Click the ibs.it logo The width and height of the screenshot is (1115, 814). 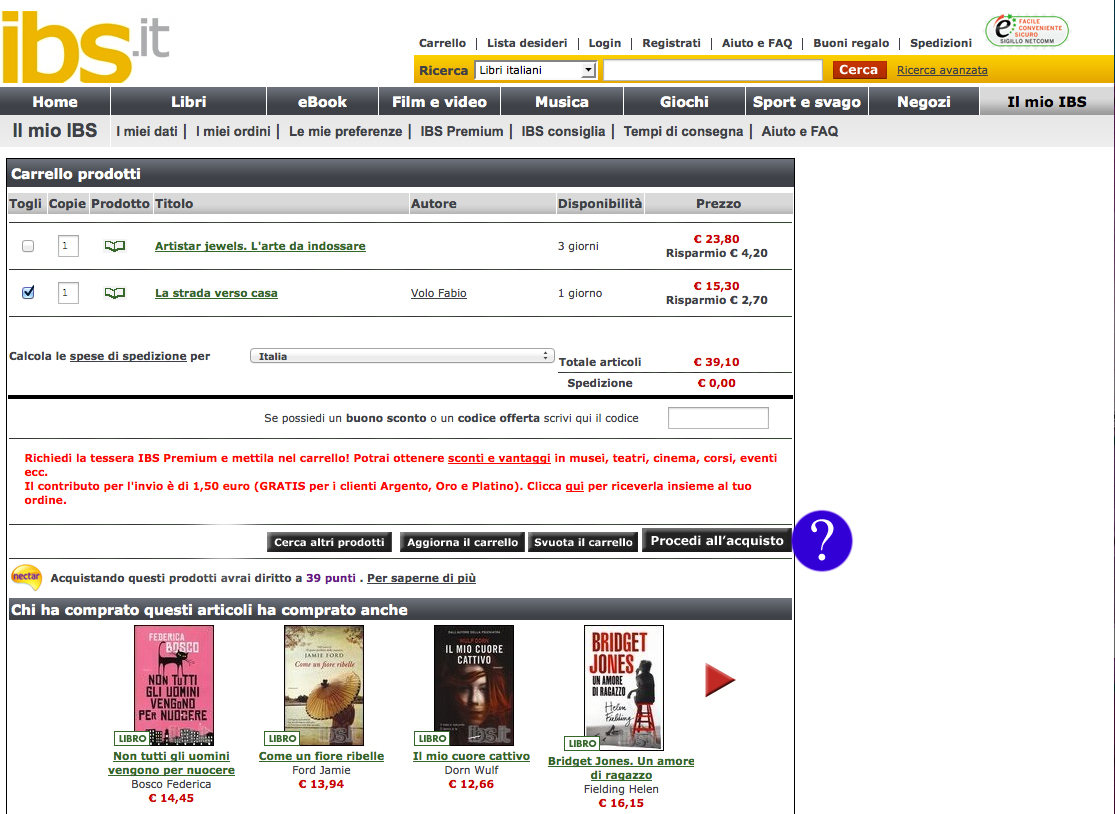click(x=85, y=47)
